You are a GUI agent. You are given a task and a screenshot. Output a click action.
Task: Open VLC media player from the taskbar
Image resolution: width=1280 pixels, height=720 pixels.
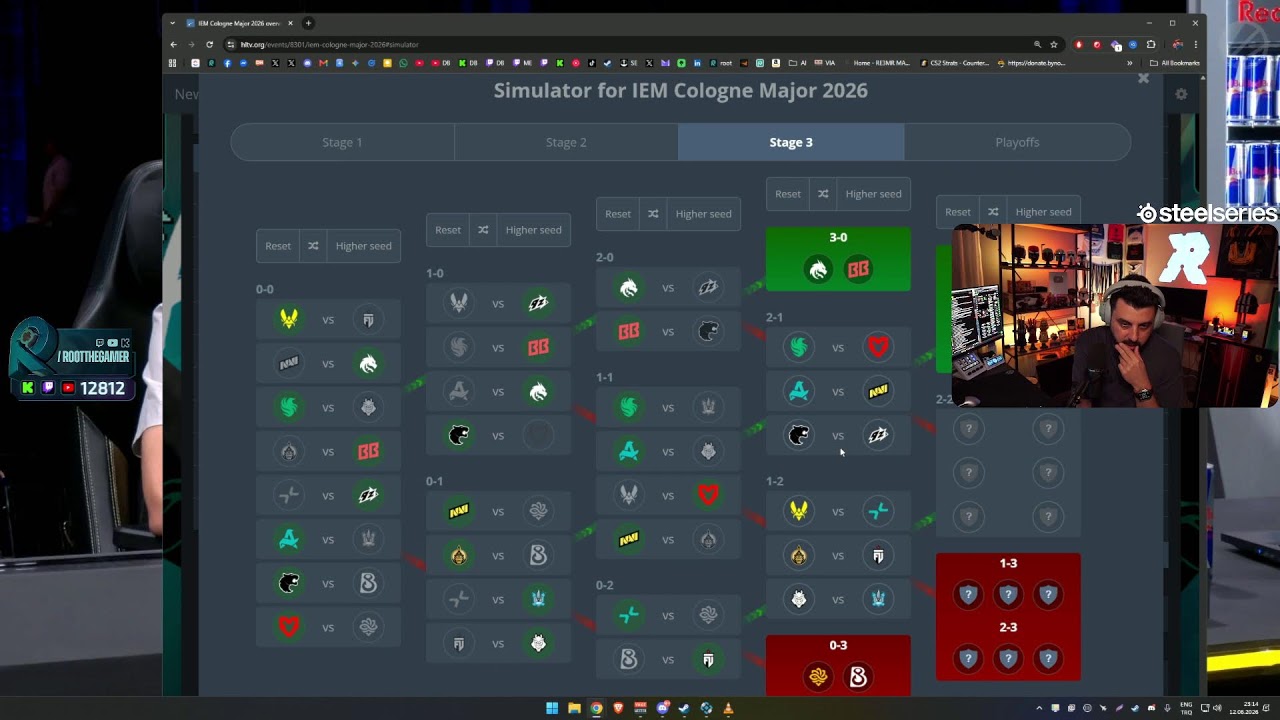pyautogui.click(x=728, y=708)
